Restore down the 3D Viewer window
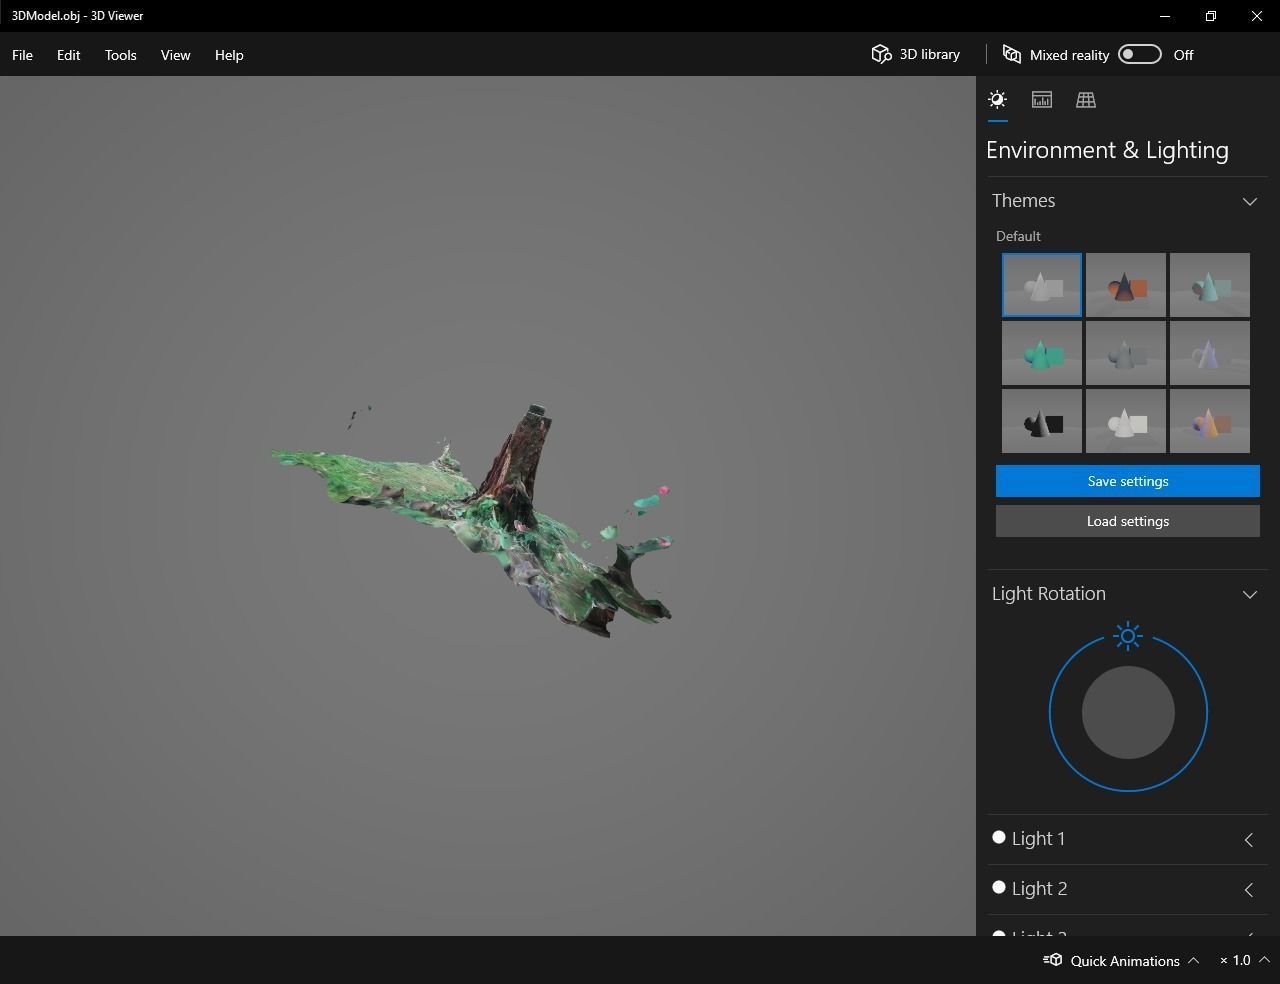1280x984 pixels. pos(1211,16)
